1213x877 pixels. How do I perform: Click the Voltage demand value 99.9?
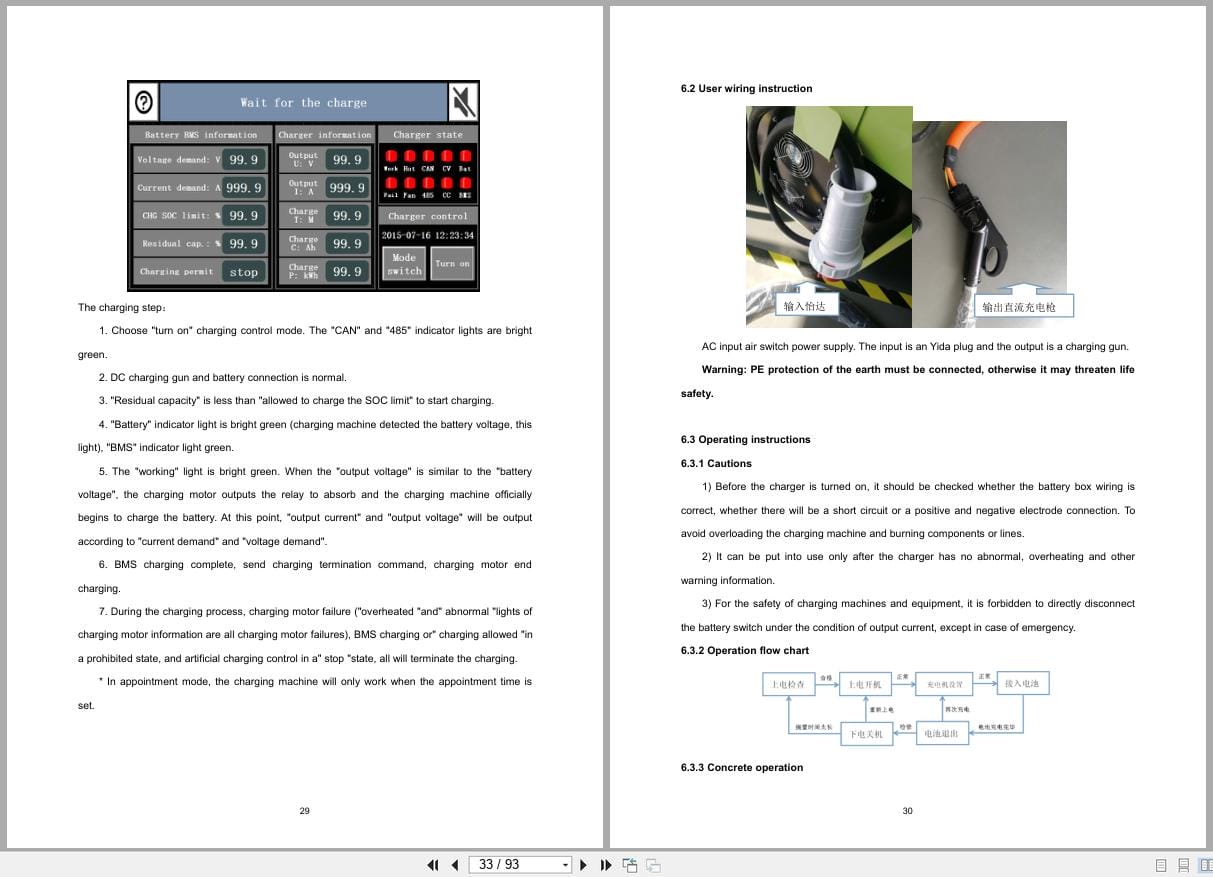[x=244, y=160]
